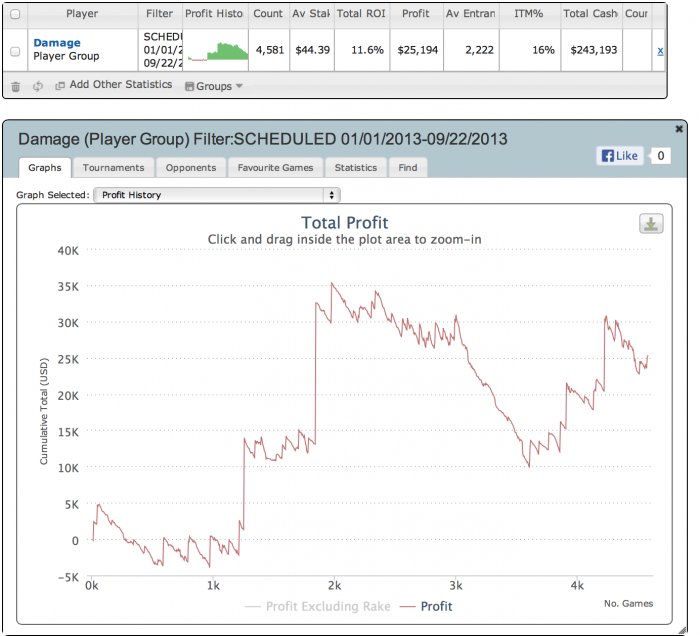Remove the Damage row using the x link
This screenshot has height=636, width=700.
tap(660, 51)
